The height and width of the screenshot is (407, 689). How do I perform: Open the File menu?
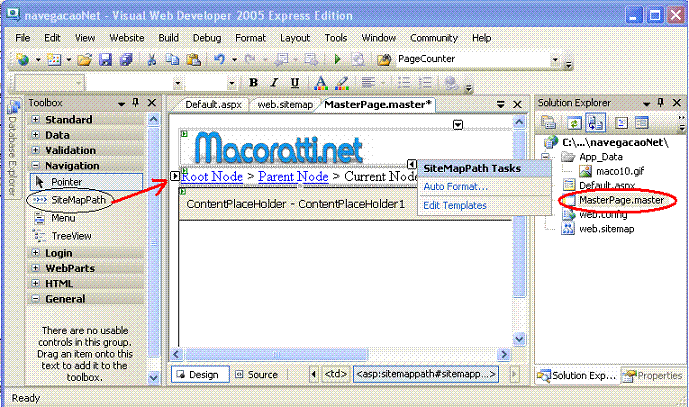point(22,38)
